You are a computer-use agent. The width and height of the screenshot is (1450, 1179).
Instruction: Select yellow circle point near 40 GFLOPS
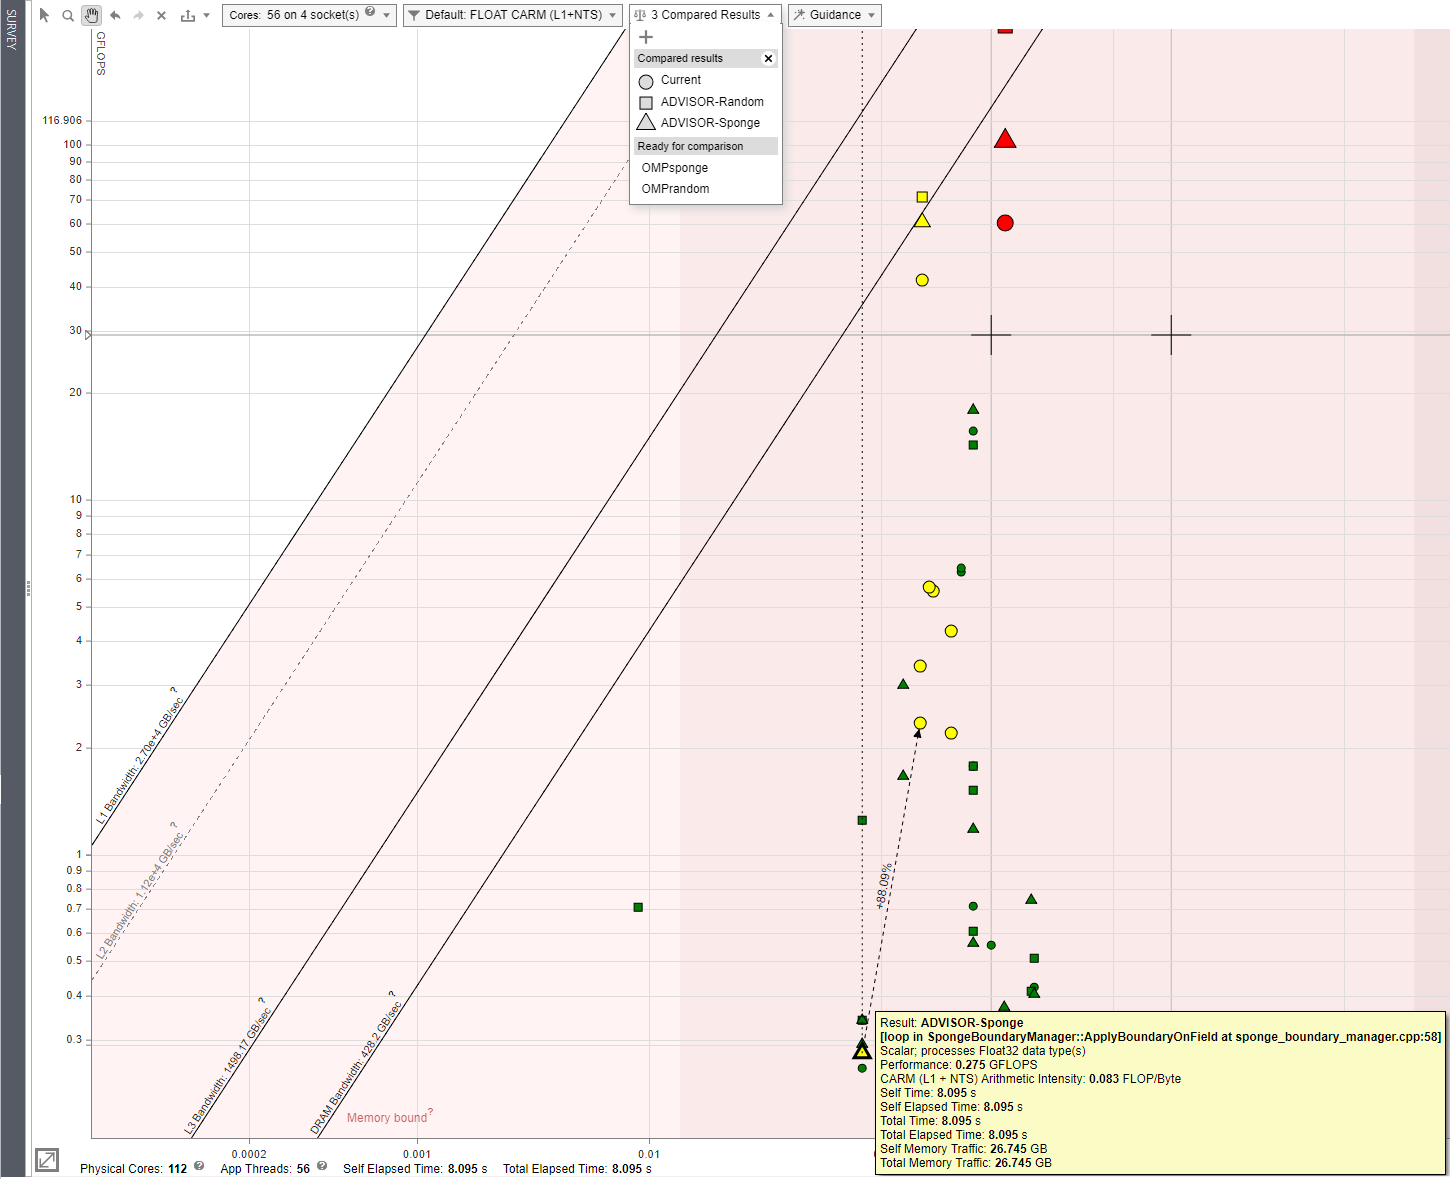922,280
